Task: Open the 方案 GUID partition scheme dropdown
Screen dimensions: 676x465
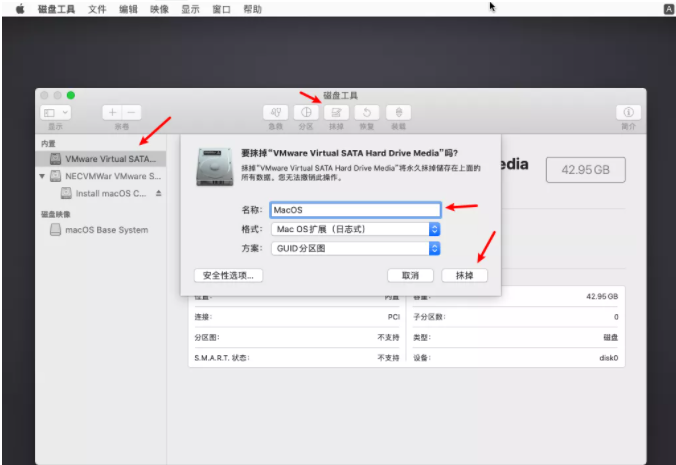Action: coord(355,248)
